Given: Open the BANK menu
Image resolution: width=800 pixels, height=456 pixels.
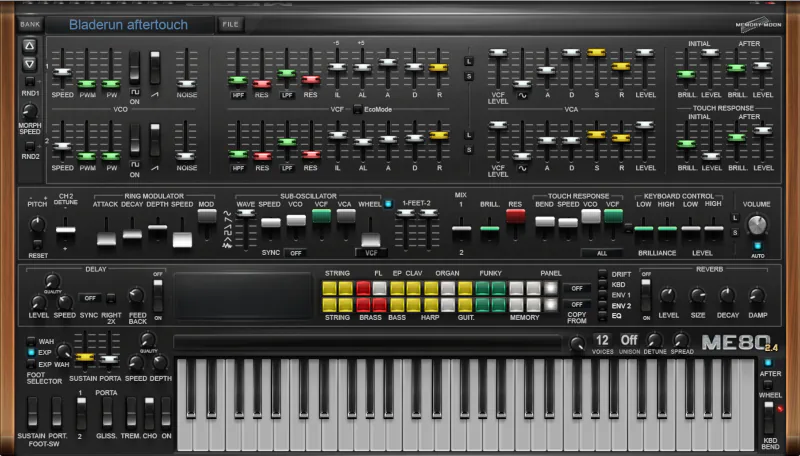Looking at the screenshot, I should (30, 24).
